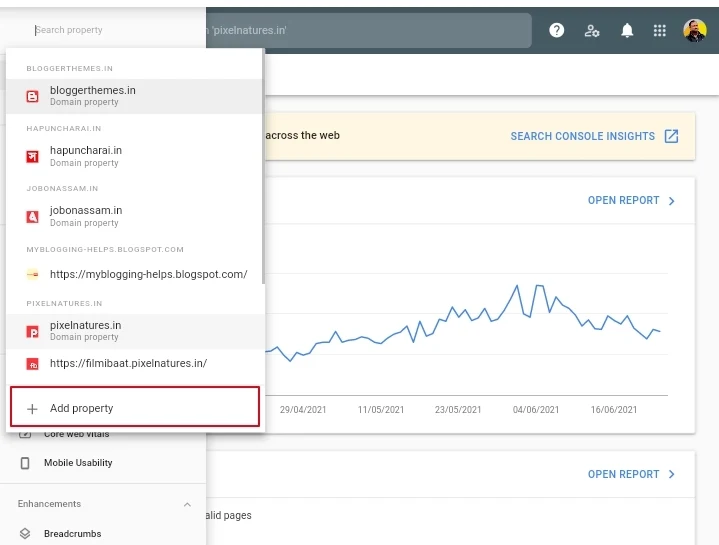Open the users and permissions settings icon

592,31
